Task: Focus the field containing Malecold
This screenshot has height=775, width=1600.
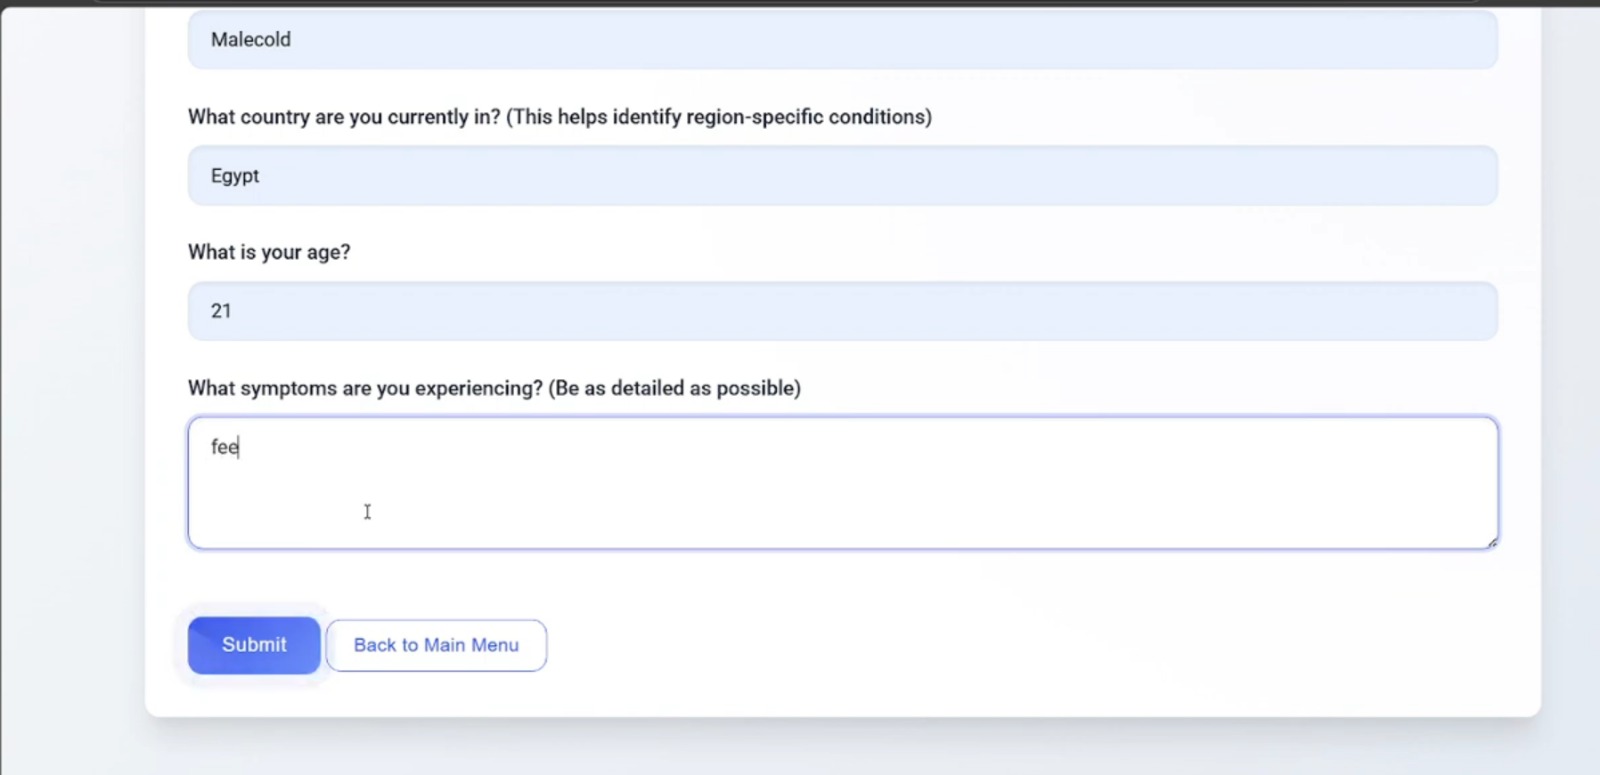Action: [x=842, y=40]
